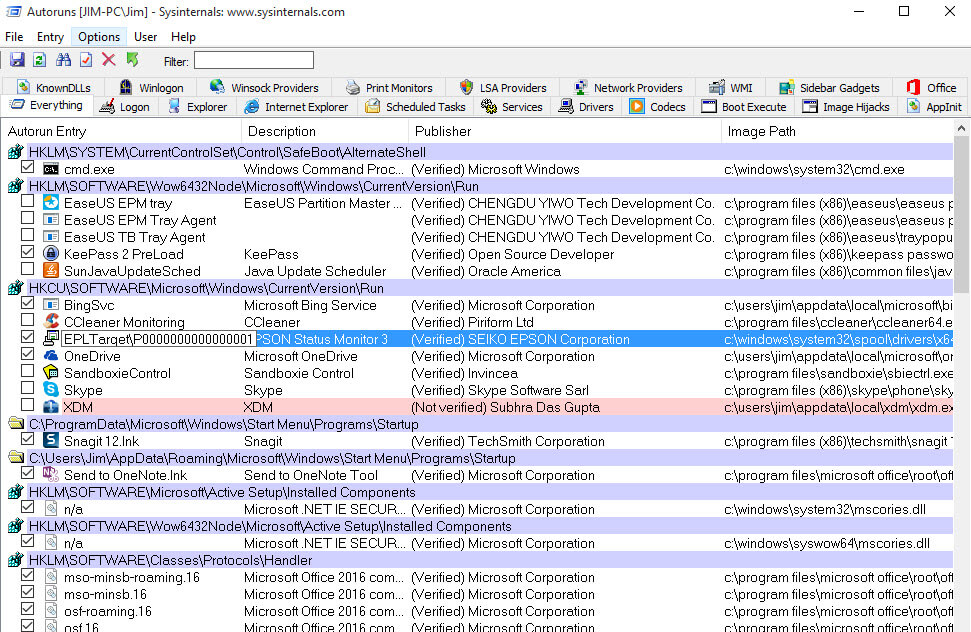
Task: Open the File menu
Action: coord(14,37)
